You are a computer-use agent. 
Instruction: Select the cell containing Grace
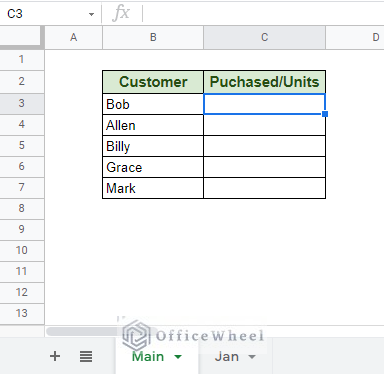click(x=153, y=167)
